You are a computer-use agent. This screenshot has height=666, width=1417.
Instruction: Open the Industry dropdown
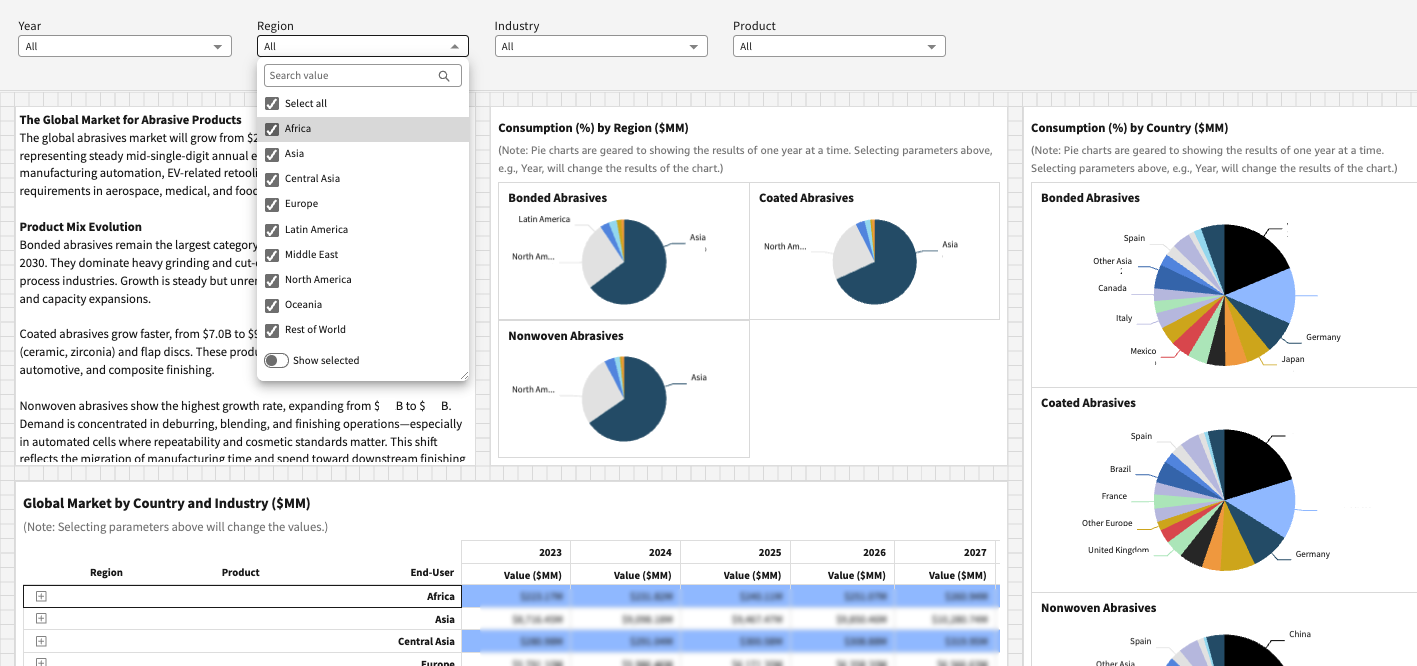601,46
